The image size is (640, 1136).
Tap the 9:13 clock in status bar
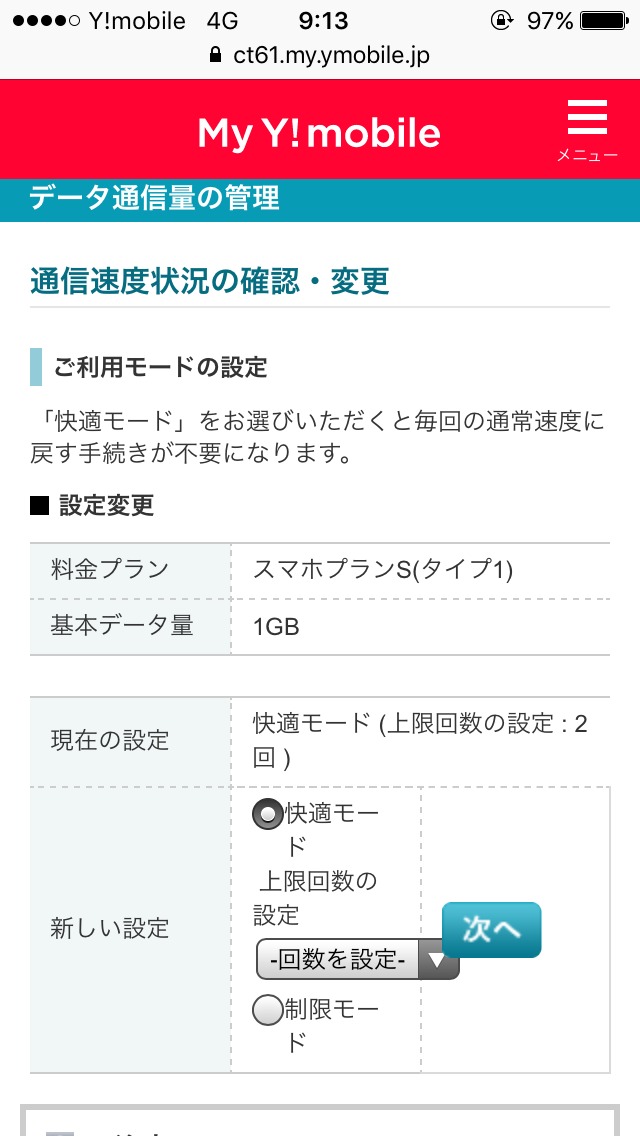(x=323, y=20)
